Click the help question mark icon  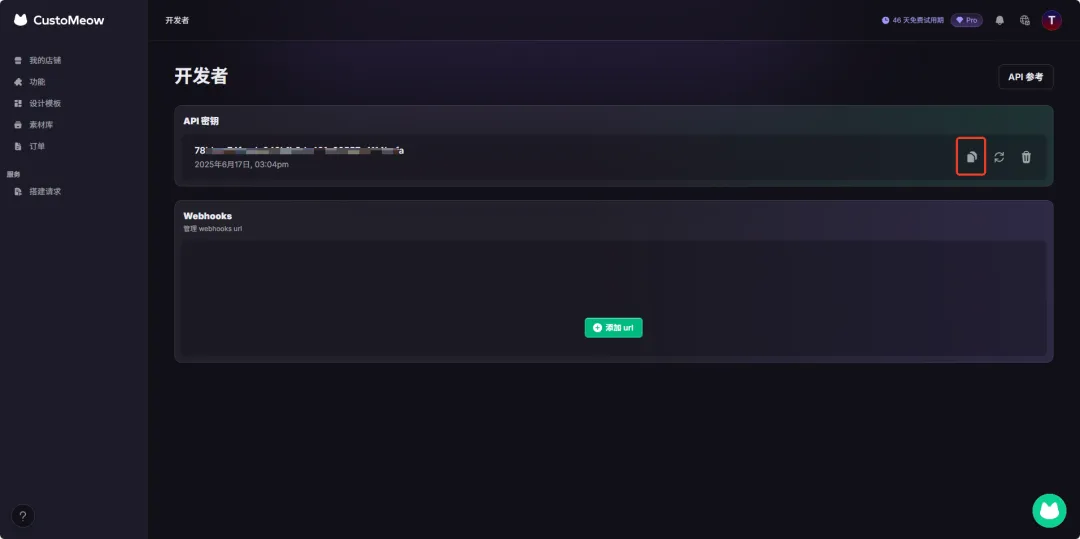tap(23, 515)
